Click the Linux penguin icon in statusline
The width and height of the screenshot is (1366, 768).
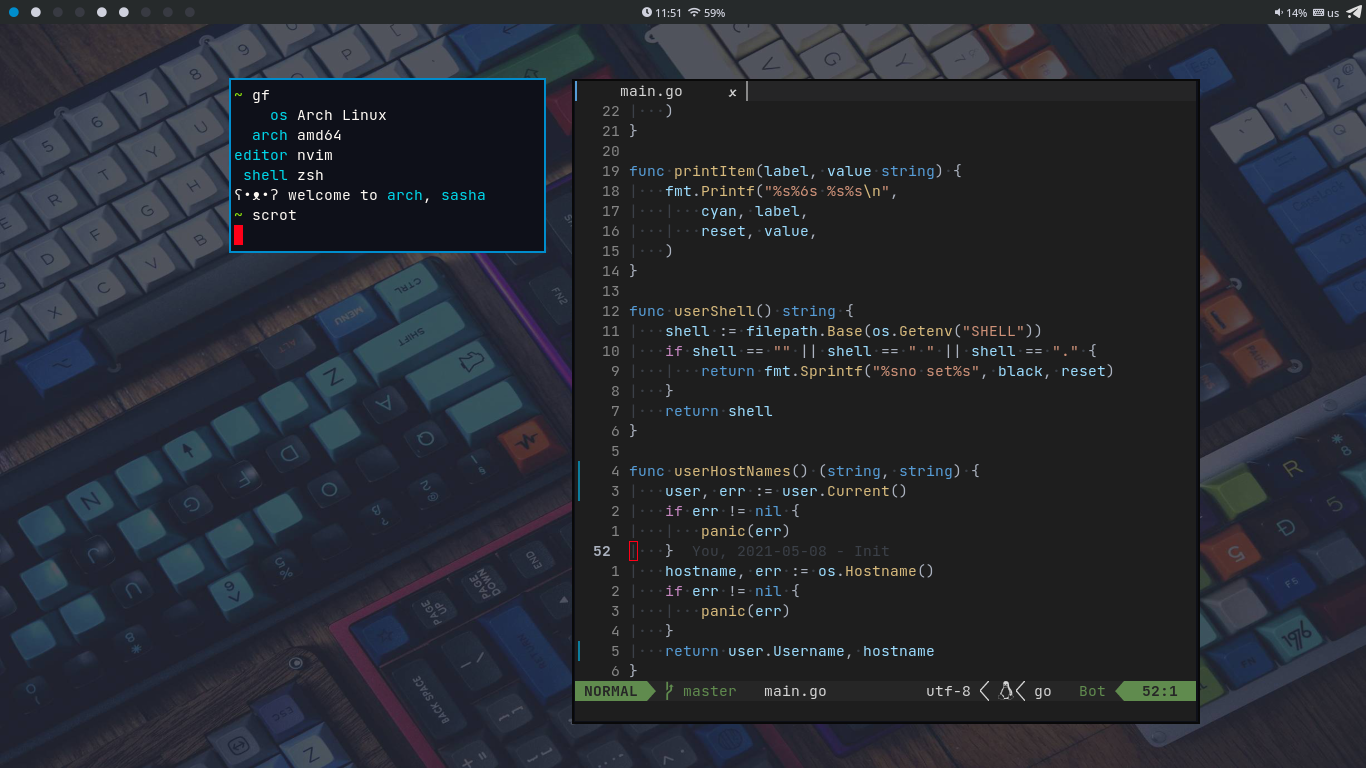pyautogui.click(x=1006, y=691)
